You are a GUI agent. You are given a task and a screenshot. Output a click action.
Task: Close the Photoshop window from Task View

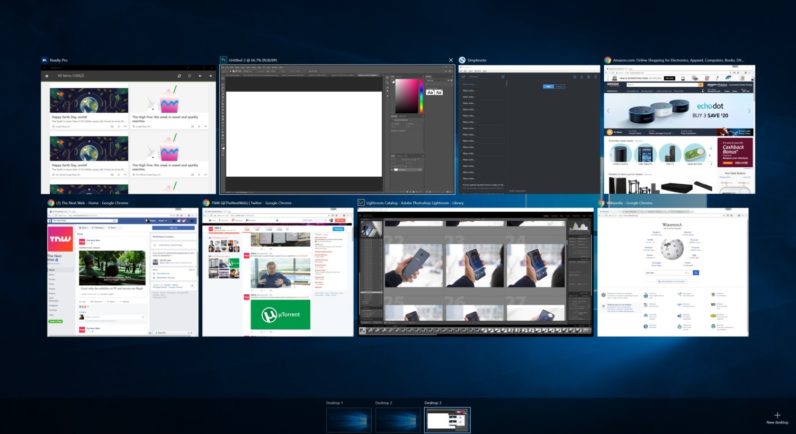pyautogui.click(x=450, y=60)
